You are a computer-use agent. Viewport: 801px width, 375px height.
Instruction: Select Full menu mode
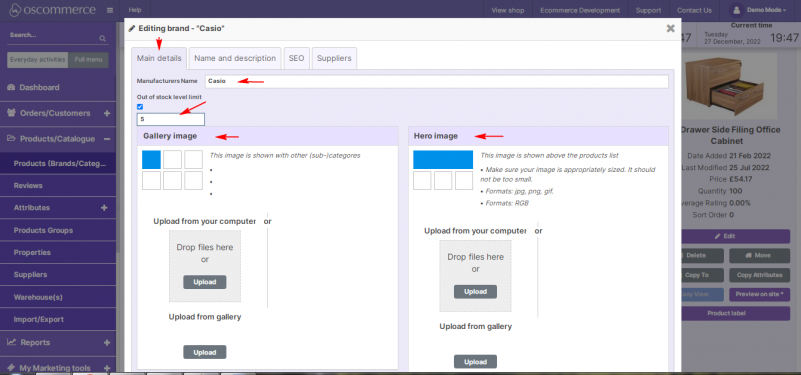point(88,60)
